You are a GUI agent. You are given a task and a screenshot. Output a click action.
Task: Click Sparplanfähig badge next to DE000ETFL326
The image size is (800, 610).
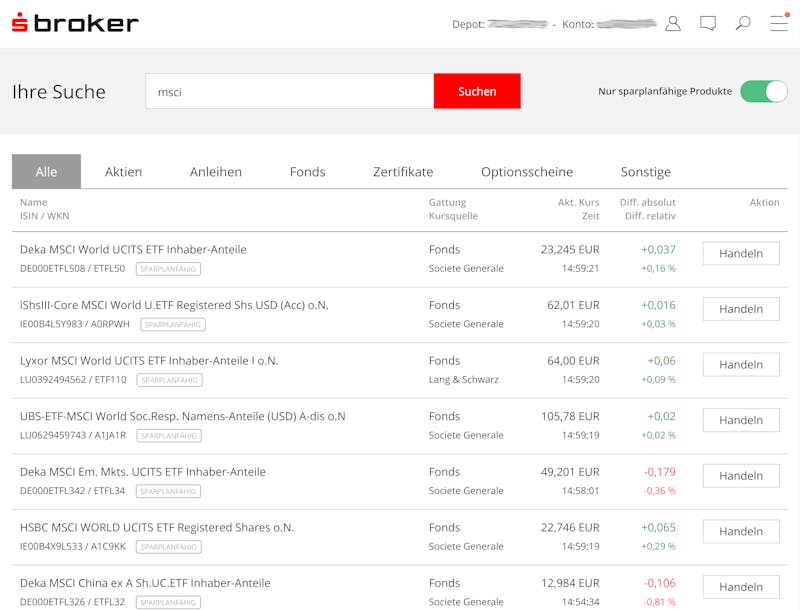click(x=168, y=602)
